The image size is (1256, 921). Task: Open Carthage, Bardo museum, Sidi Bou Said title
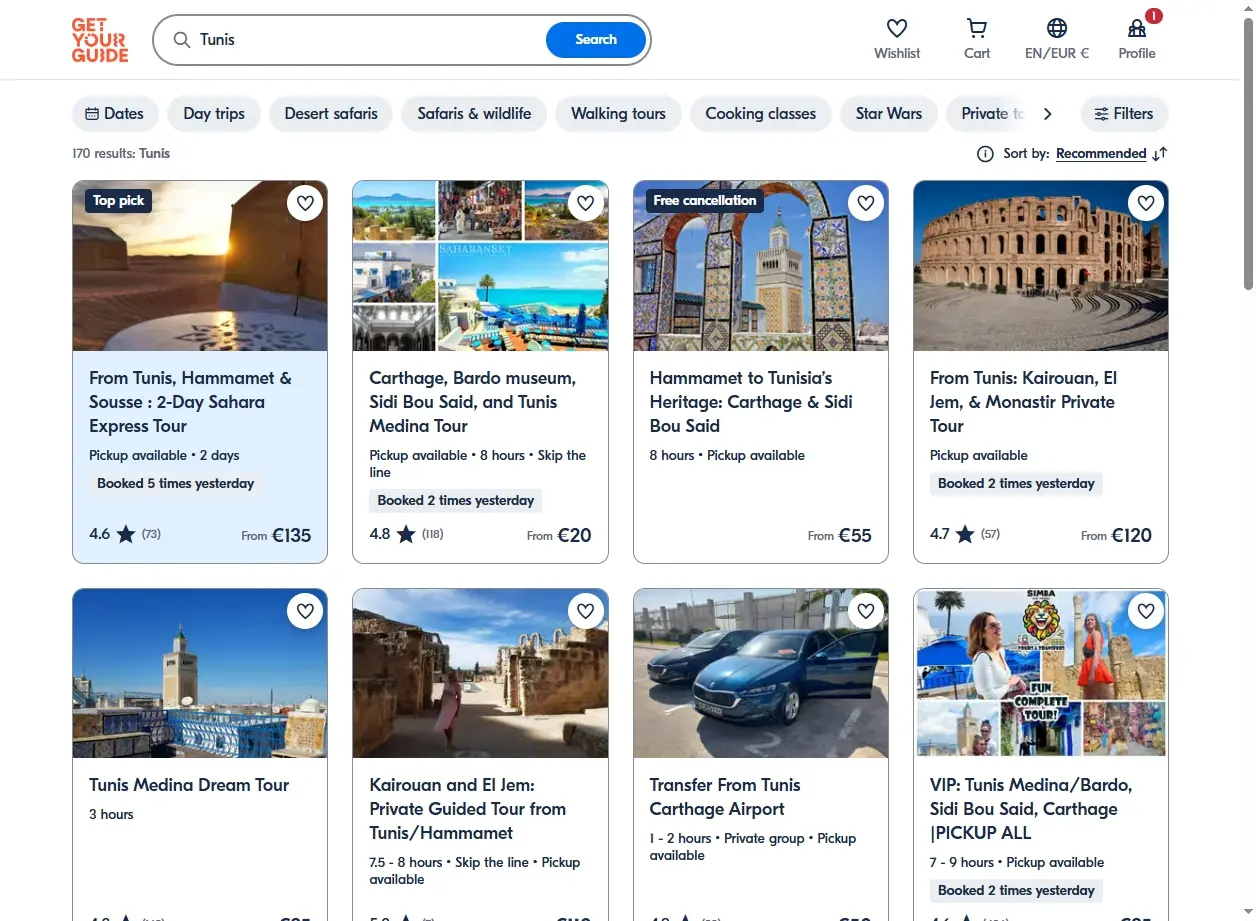click(x=472, y=402)
